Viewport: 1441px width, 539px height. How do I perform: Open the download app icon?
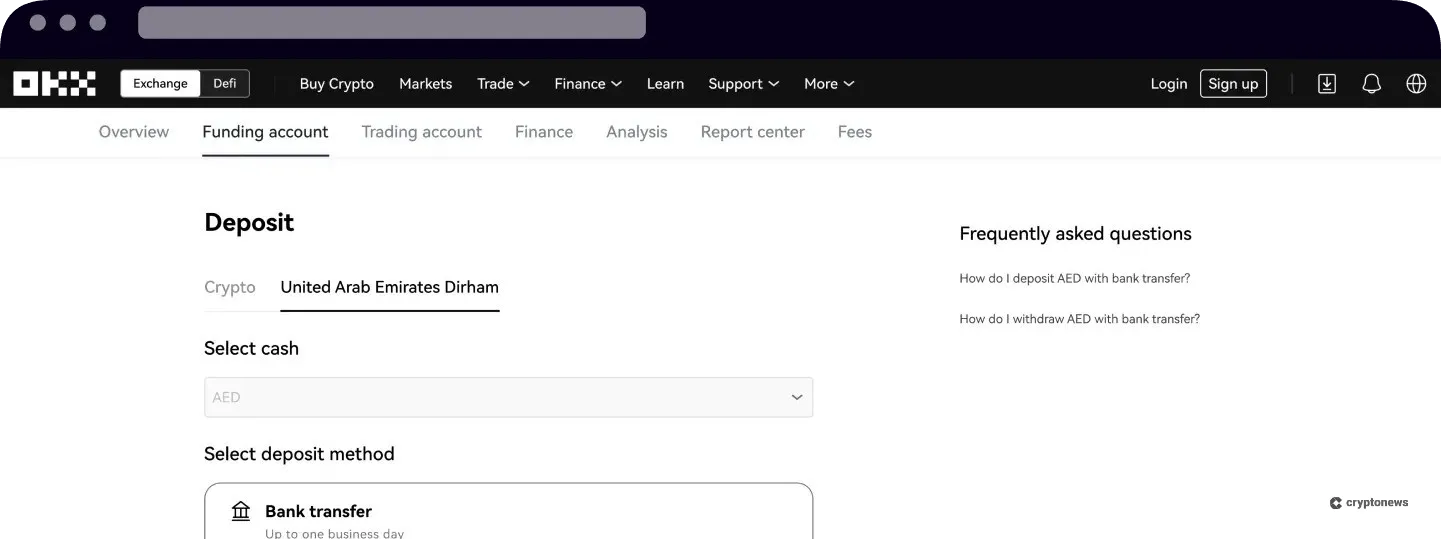pyautogui.click(x=1327, y=84)
